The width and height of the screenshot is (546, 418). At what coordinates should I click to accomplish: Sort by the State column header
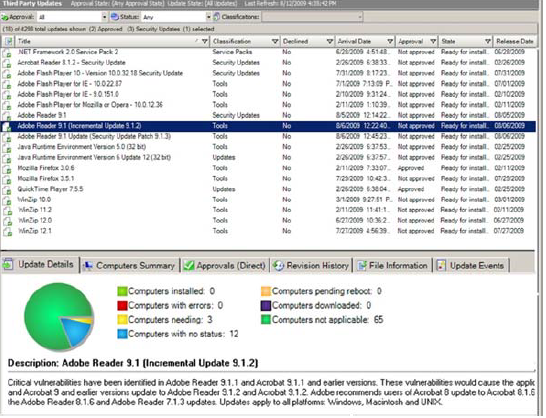[x=448, y=41]
